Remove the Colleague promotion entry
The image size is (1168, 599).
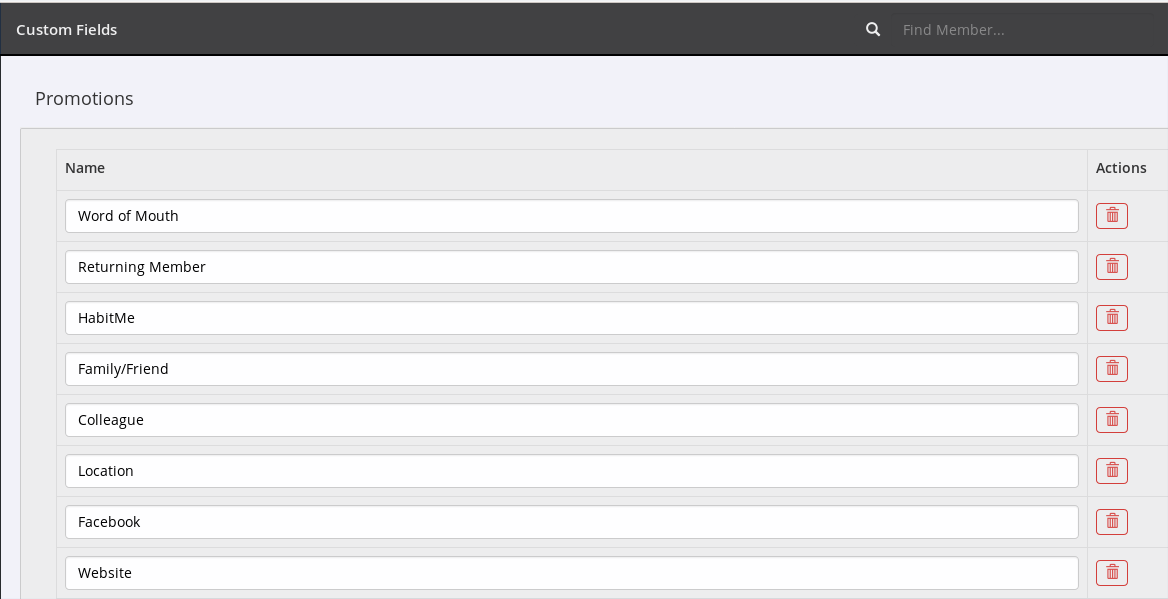tap(1111, 420)
